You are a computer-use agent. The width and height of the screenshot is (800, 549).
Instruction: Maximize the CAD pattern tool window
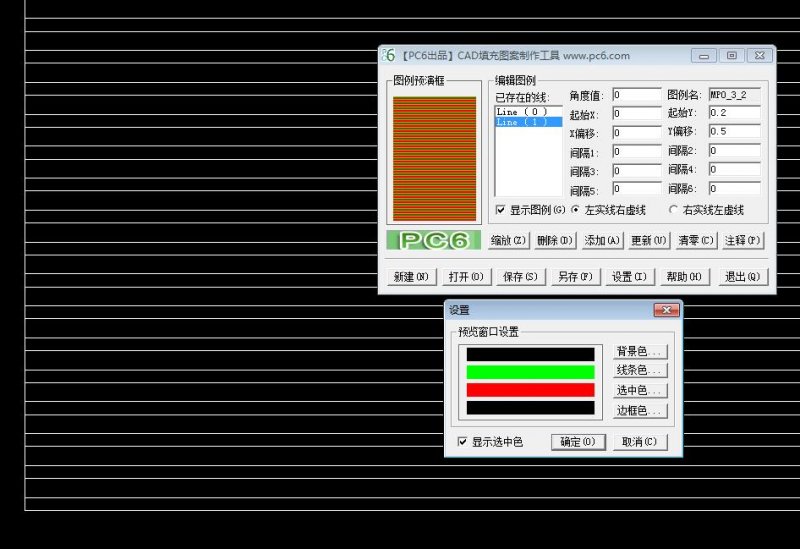pos(732,56)
